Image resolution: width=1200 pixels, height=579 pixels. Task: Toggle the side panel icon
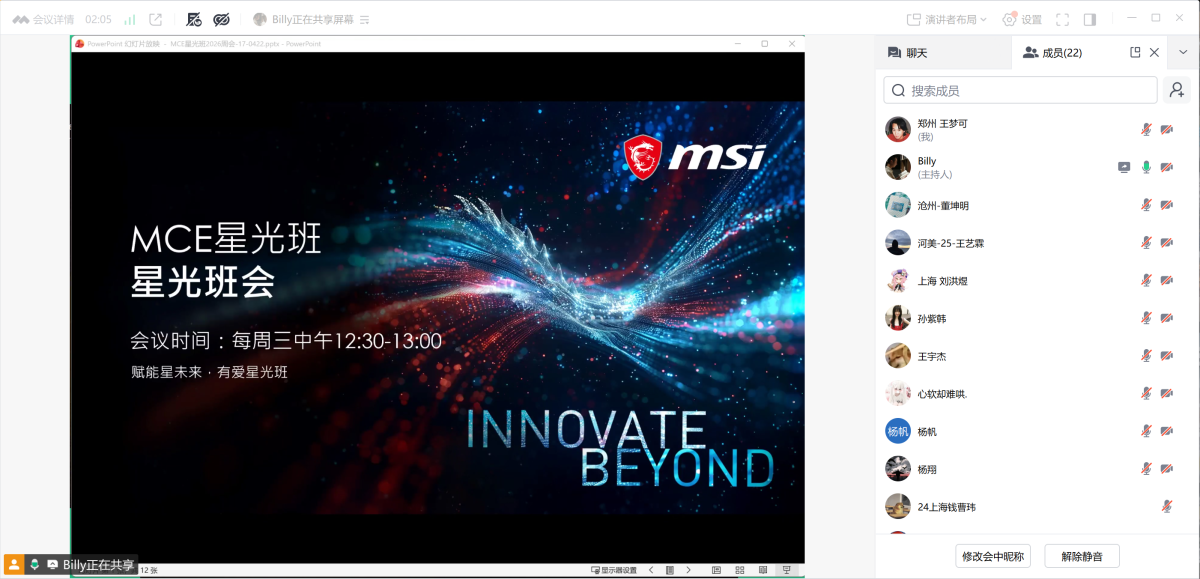coord(1090,19)
